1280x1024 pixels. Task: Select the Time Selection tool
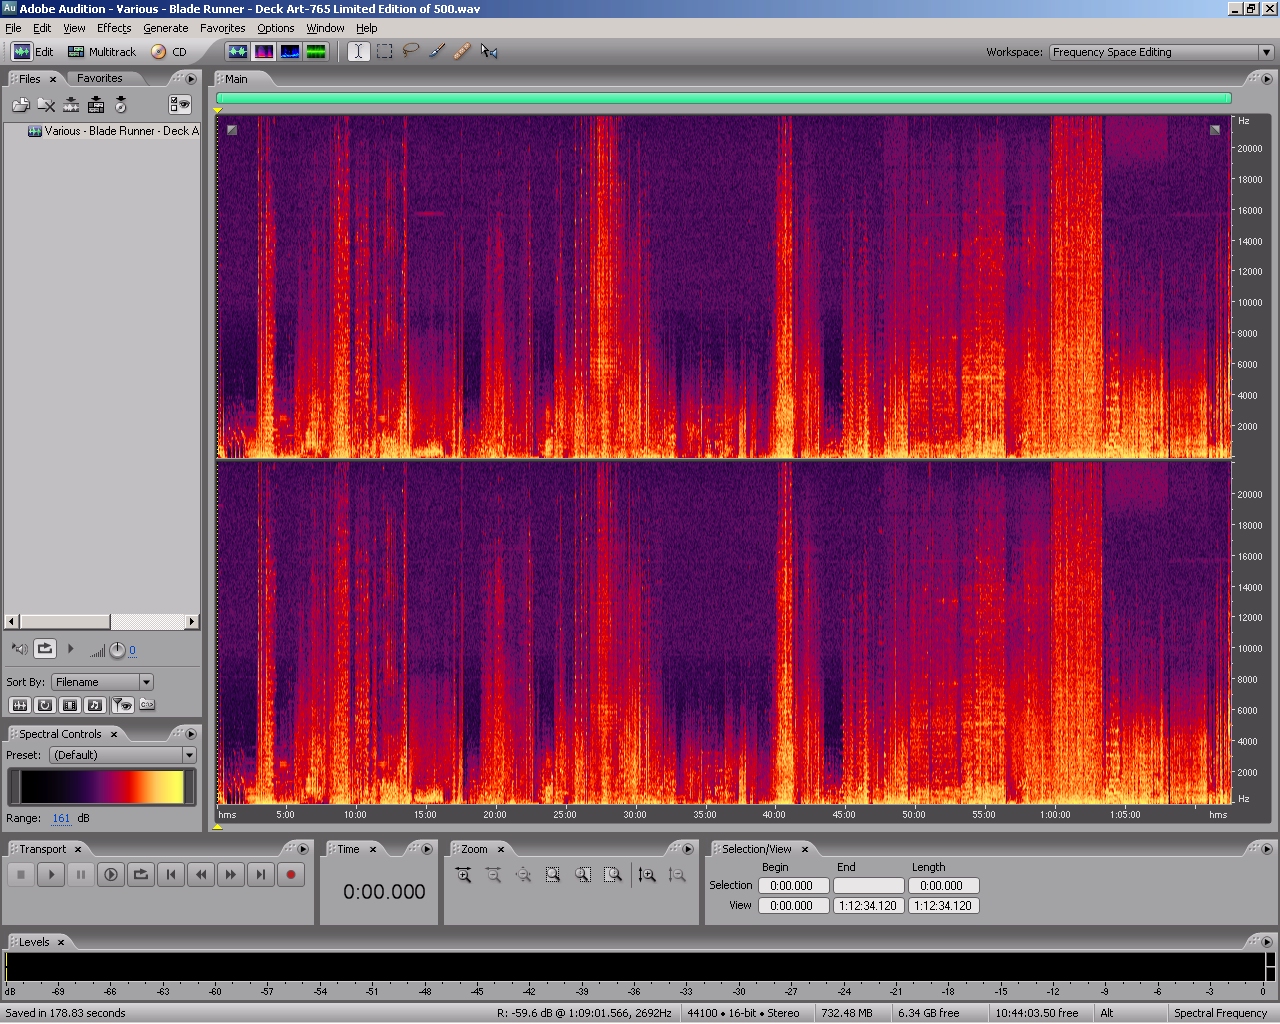point(358,52)
